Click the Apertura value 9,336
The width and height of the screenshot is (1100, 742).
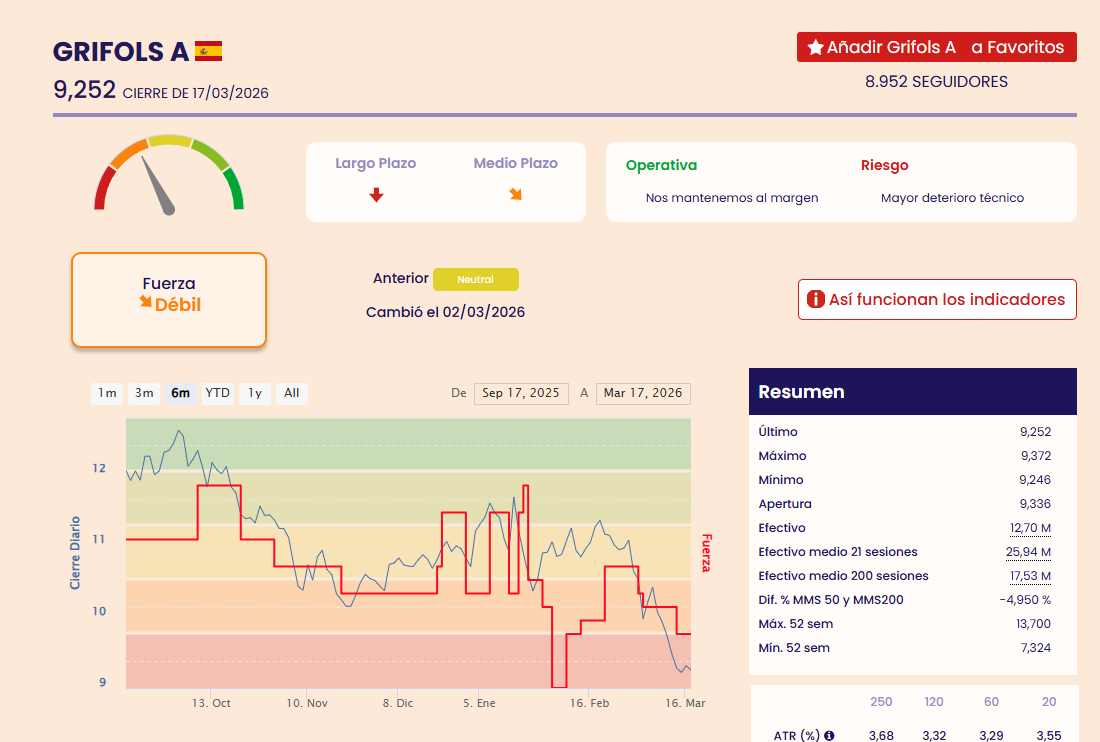click(1035, 504)
